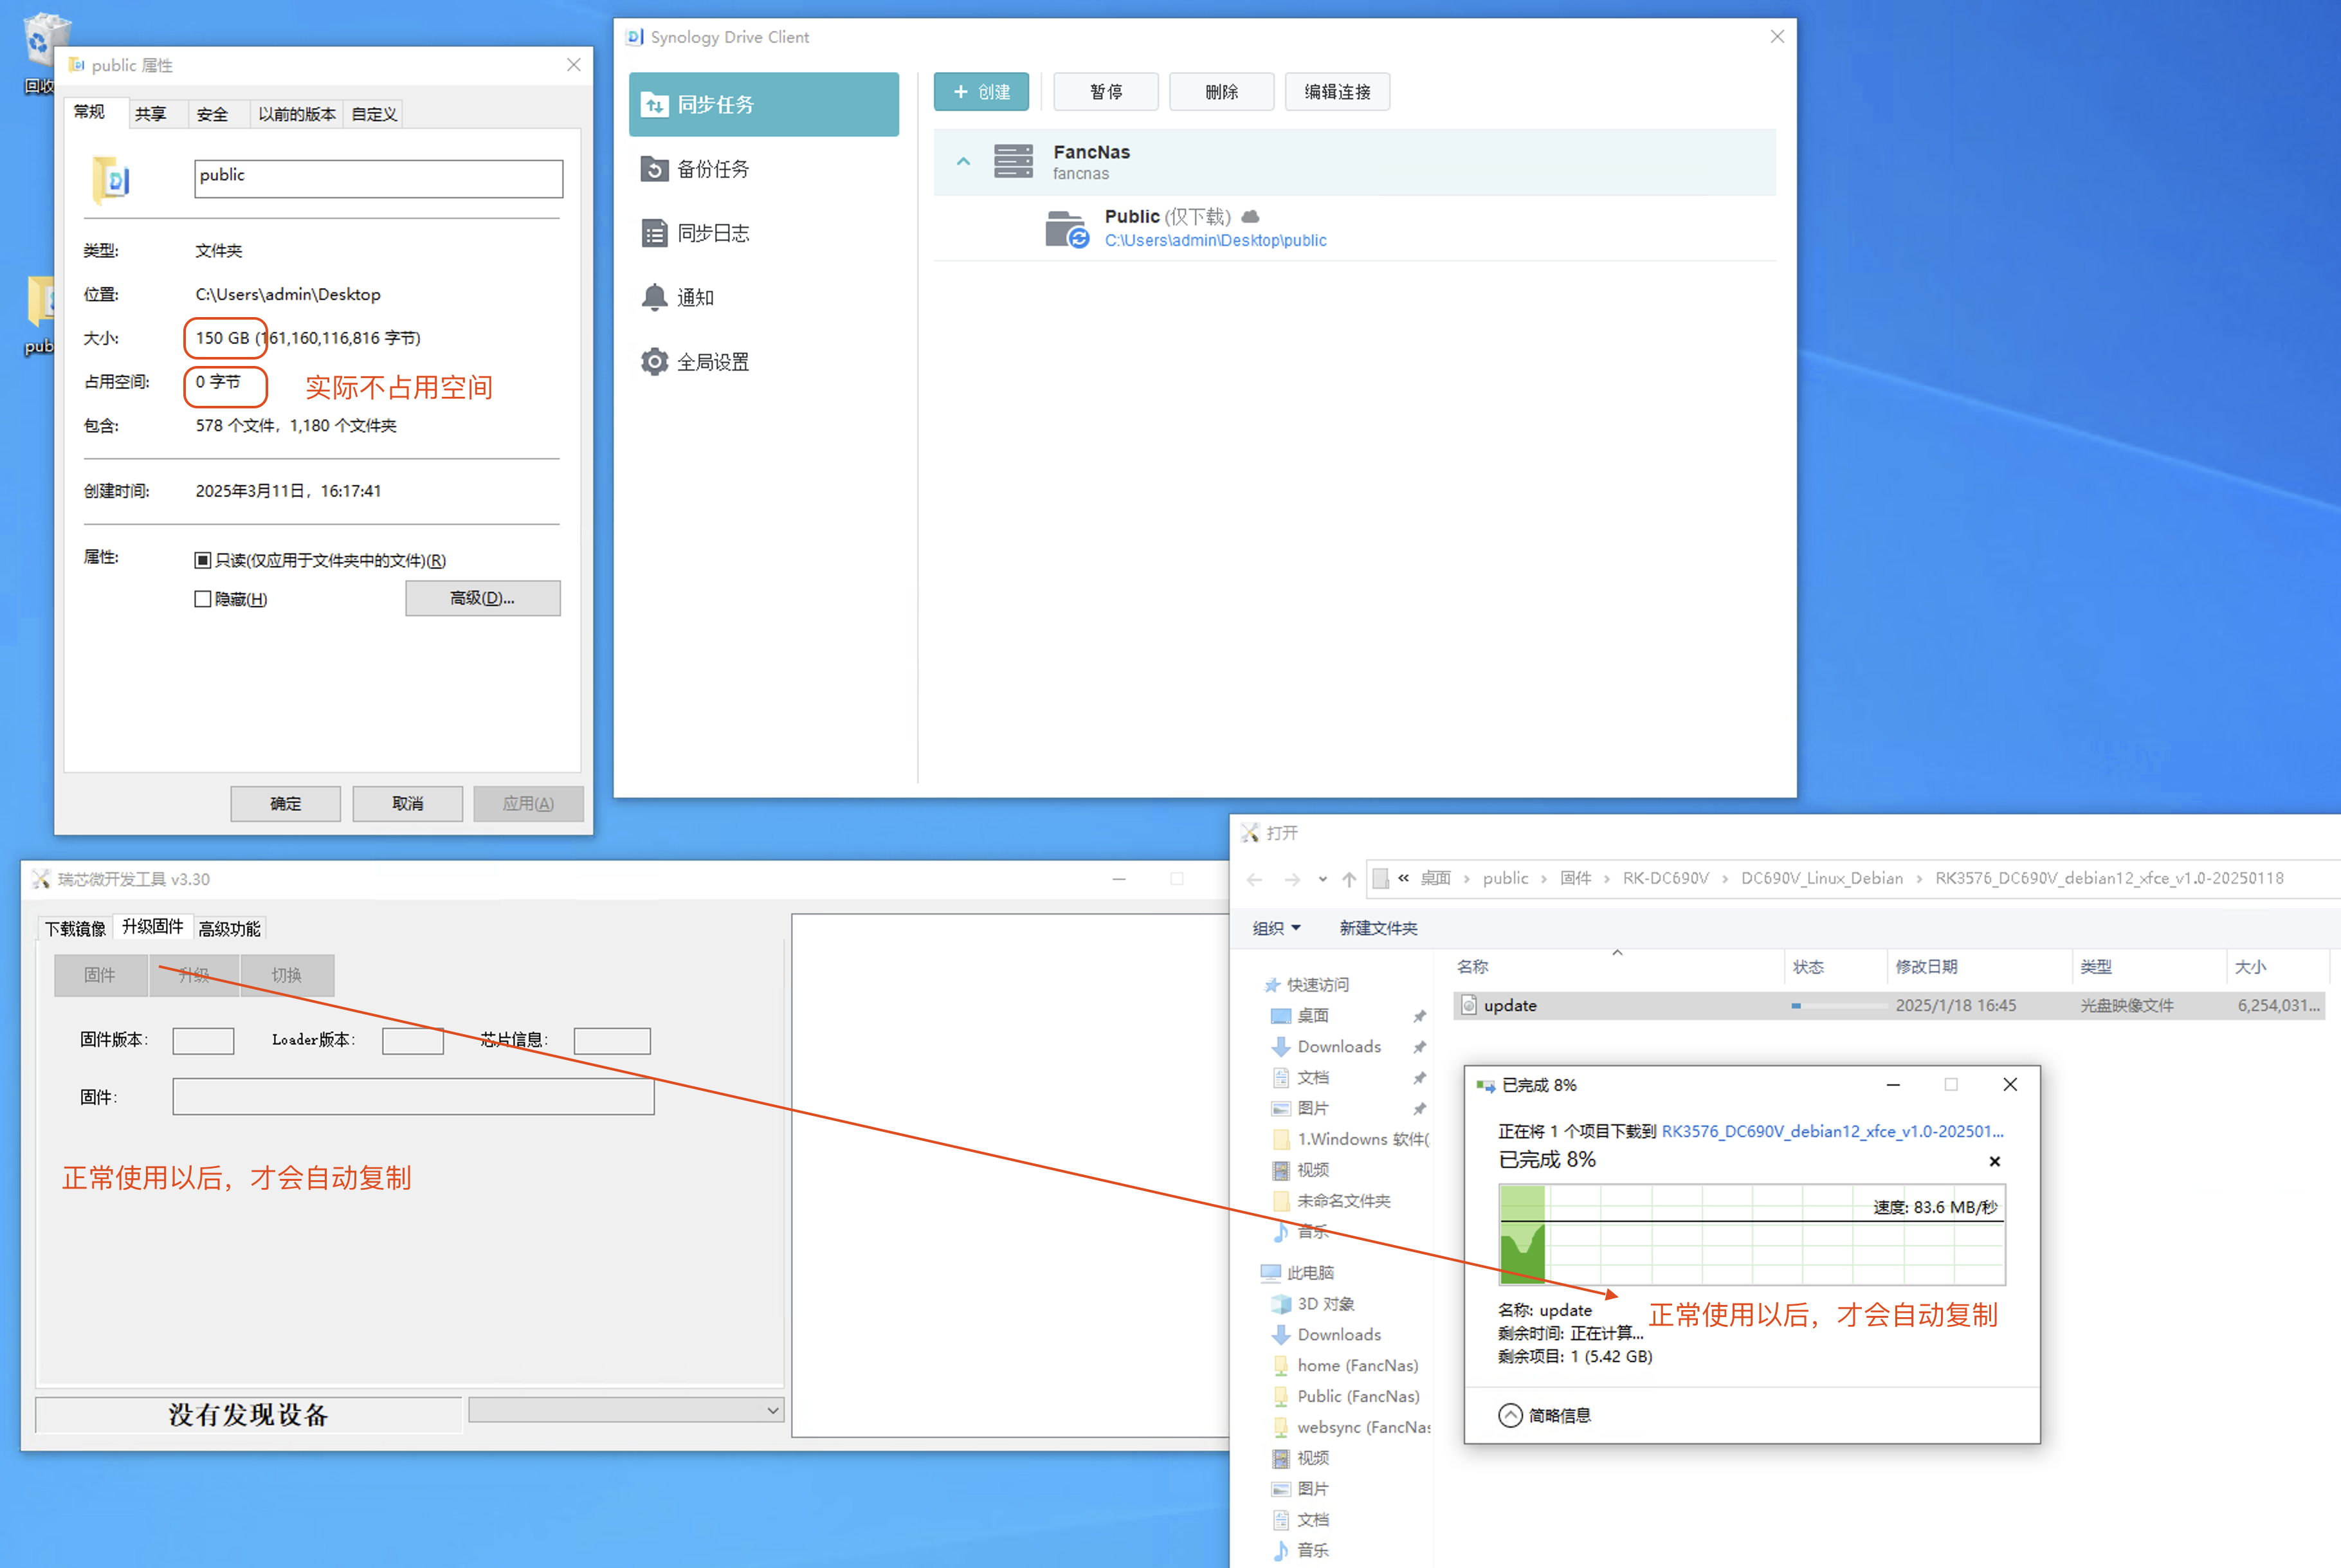The image size is (2341, 1568).
Task: Click the 固件版本 field
Action: coord(203,1041)
